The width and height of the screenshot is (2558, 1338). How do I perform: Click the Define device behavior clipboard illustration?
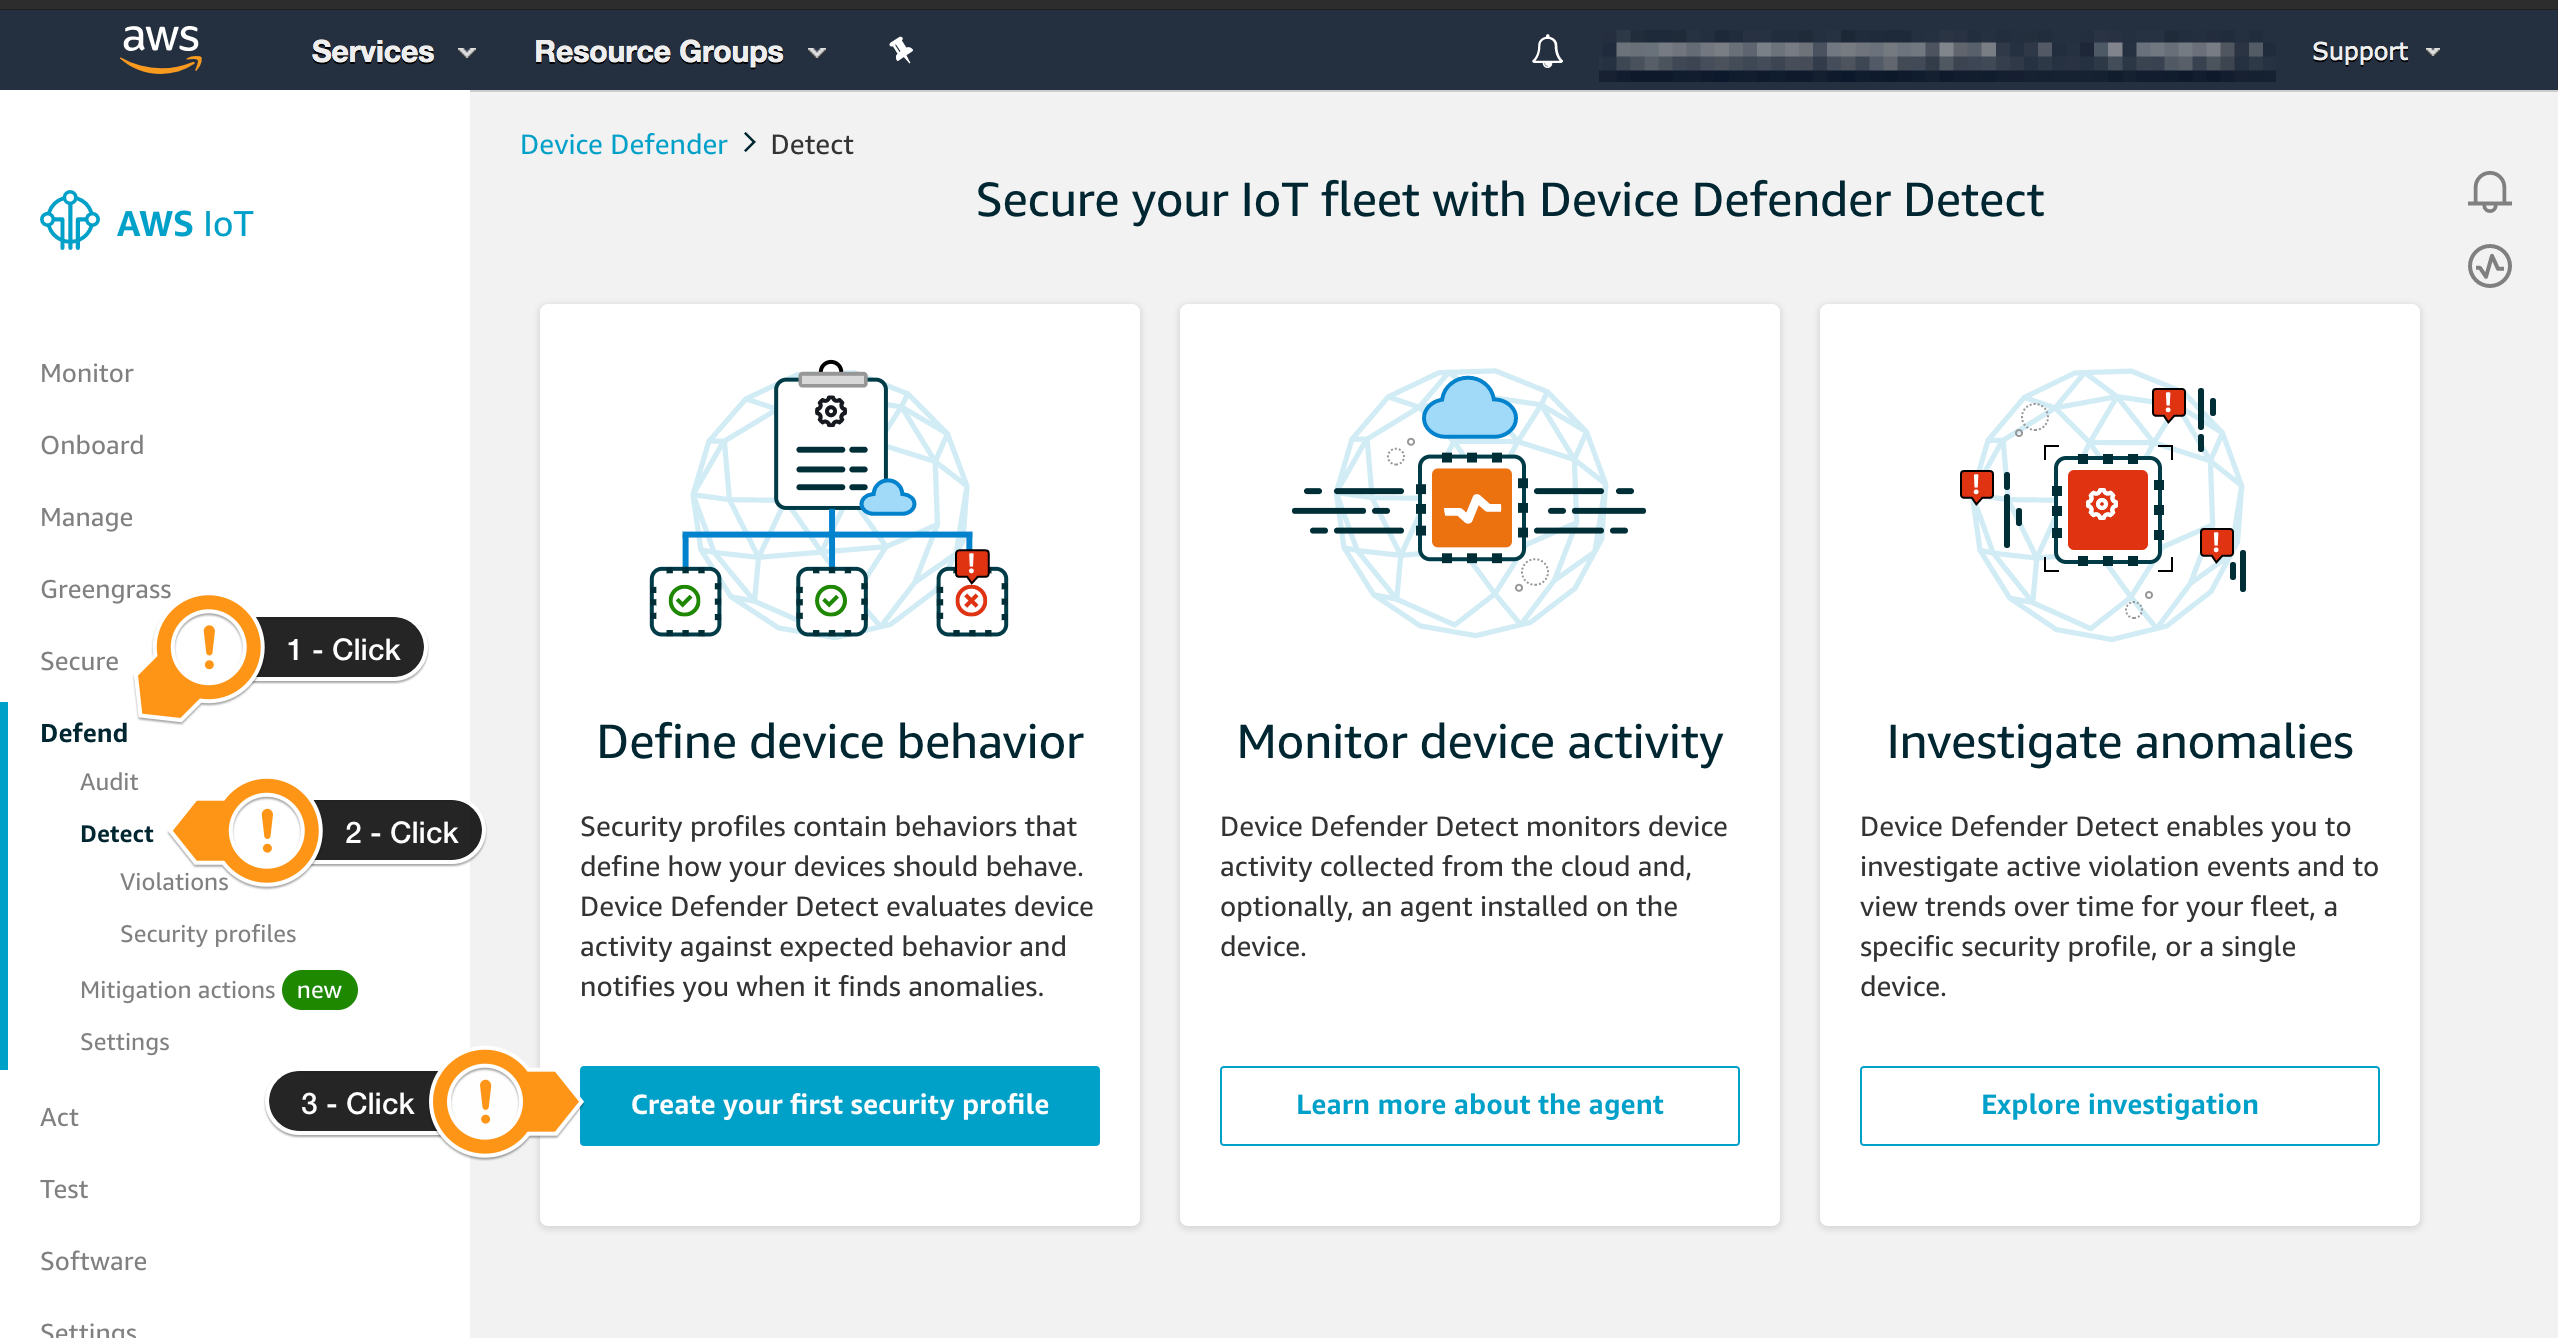[830, 500]
